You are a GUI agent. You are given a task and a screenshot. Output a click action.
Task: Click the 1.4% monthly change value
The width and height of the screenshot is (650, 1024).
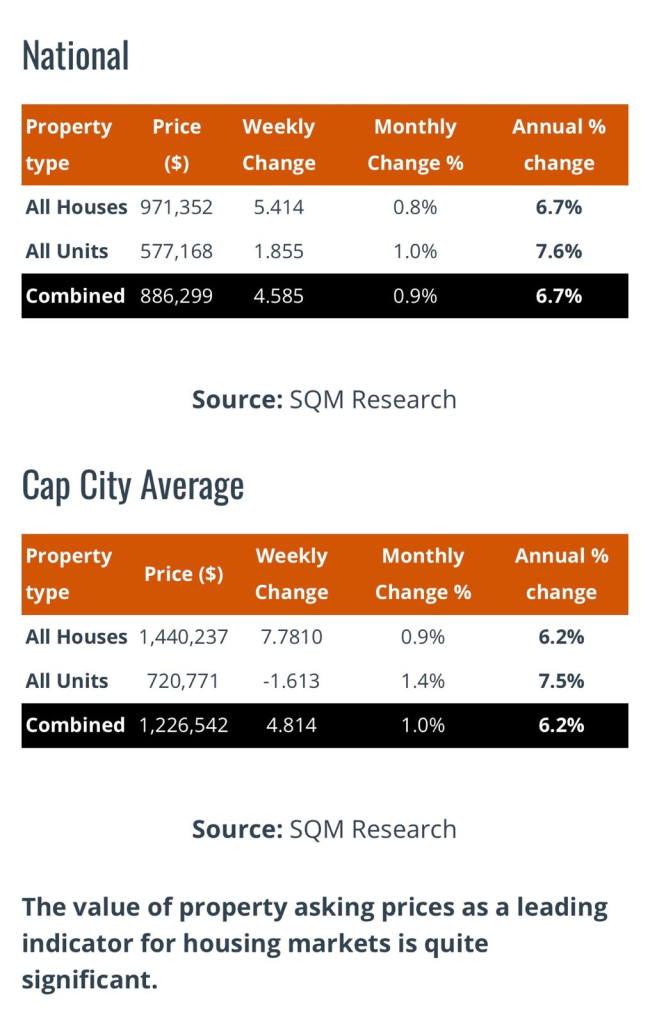coord(423,681)
